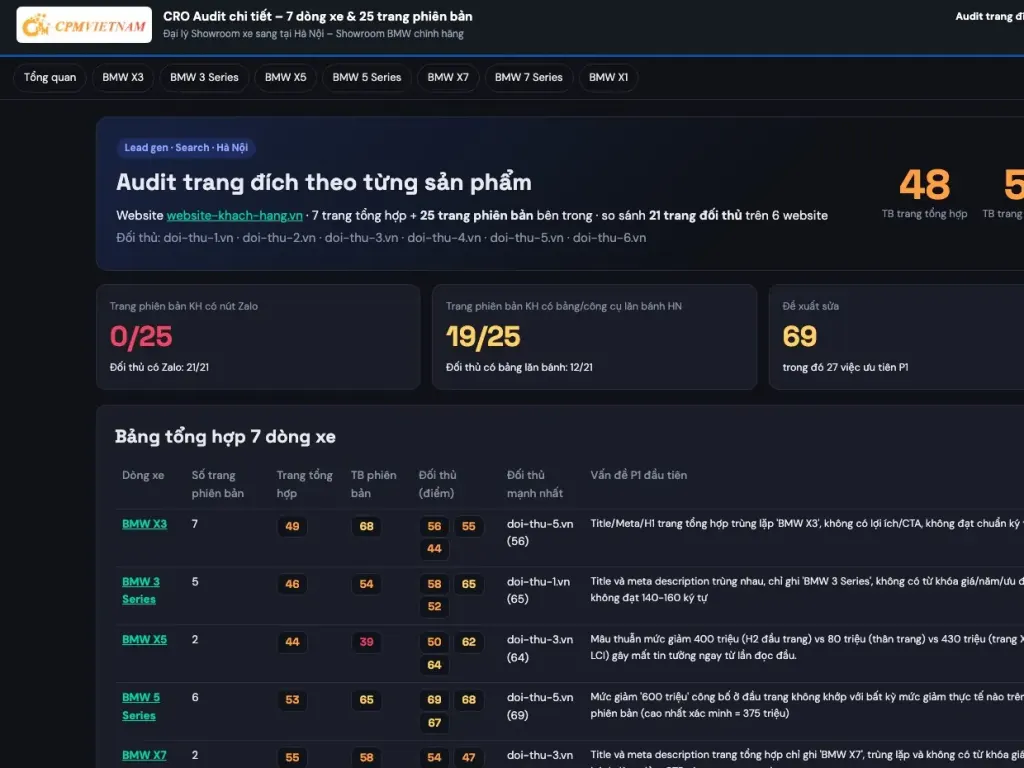Click the 69 Đề xuất sửa value

799,336
